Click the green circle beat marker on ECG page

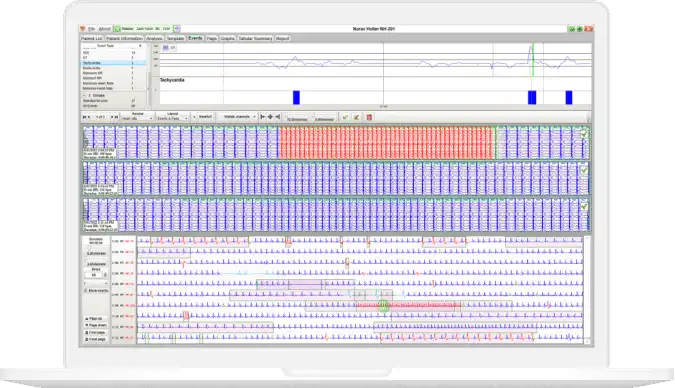pos(384,306)
